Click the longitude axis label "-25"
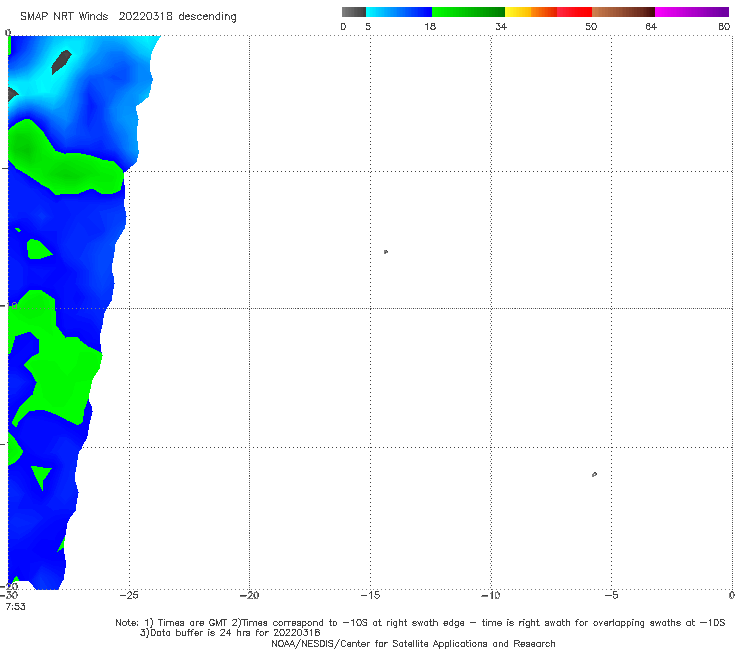Screen dimensions: 740x650 (x=129, y=595)
